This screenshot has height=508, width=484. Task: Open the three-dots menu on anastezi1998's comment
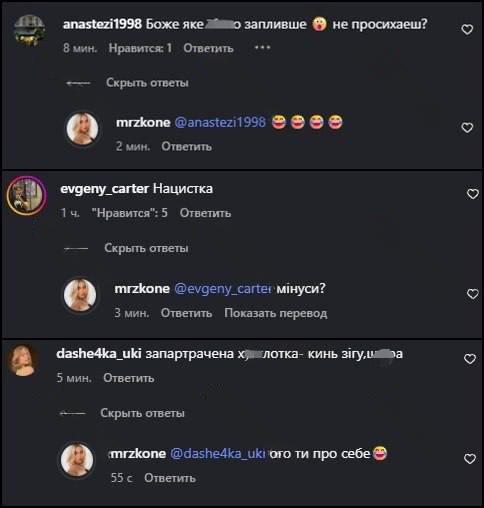click(262, 48)
